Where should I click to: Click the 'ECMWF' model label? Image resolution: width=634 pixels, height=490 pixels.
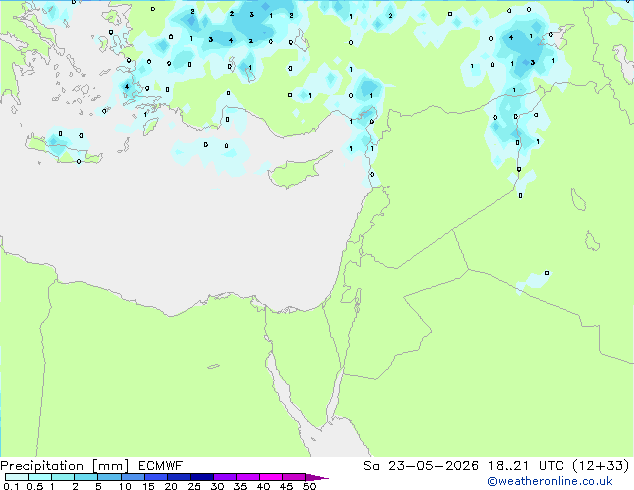[160, 466]
